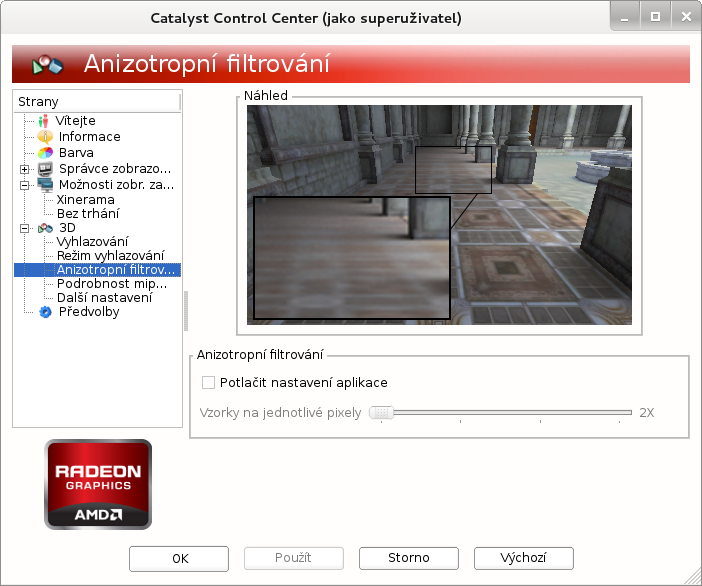702x586 pixels.
Task: Click the 2X slider value label
Action: click(x=647, y=413)
